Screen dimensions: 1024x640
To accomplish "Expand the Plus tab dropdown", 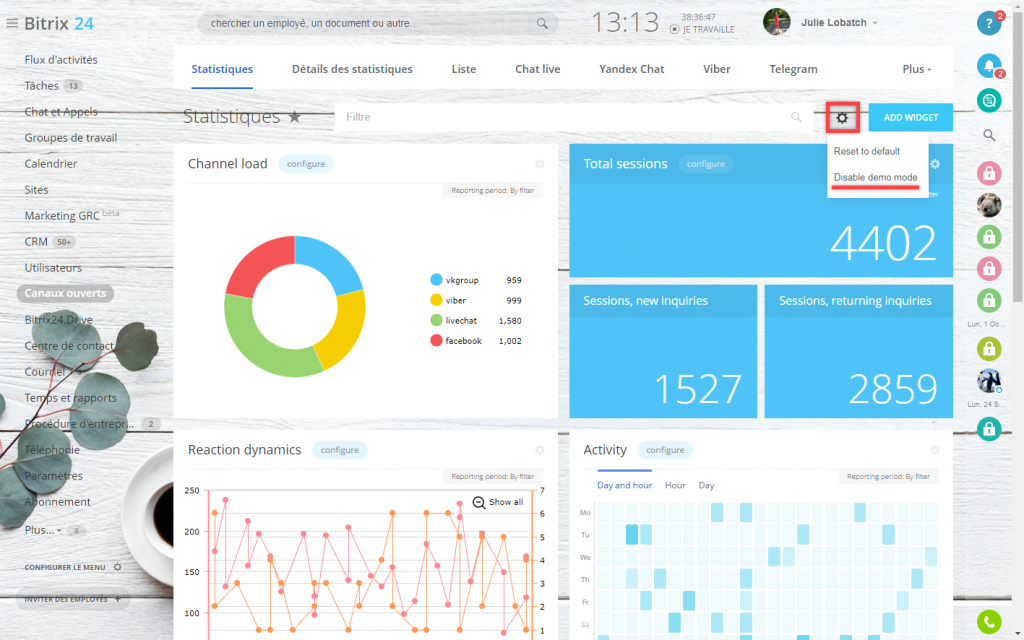I will [917, 69].
